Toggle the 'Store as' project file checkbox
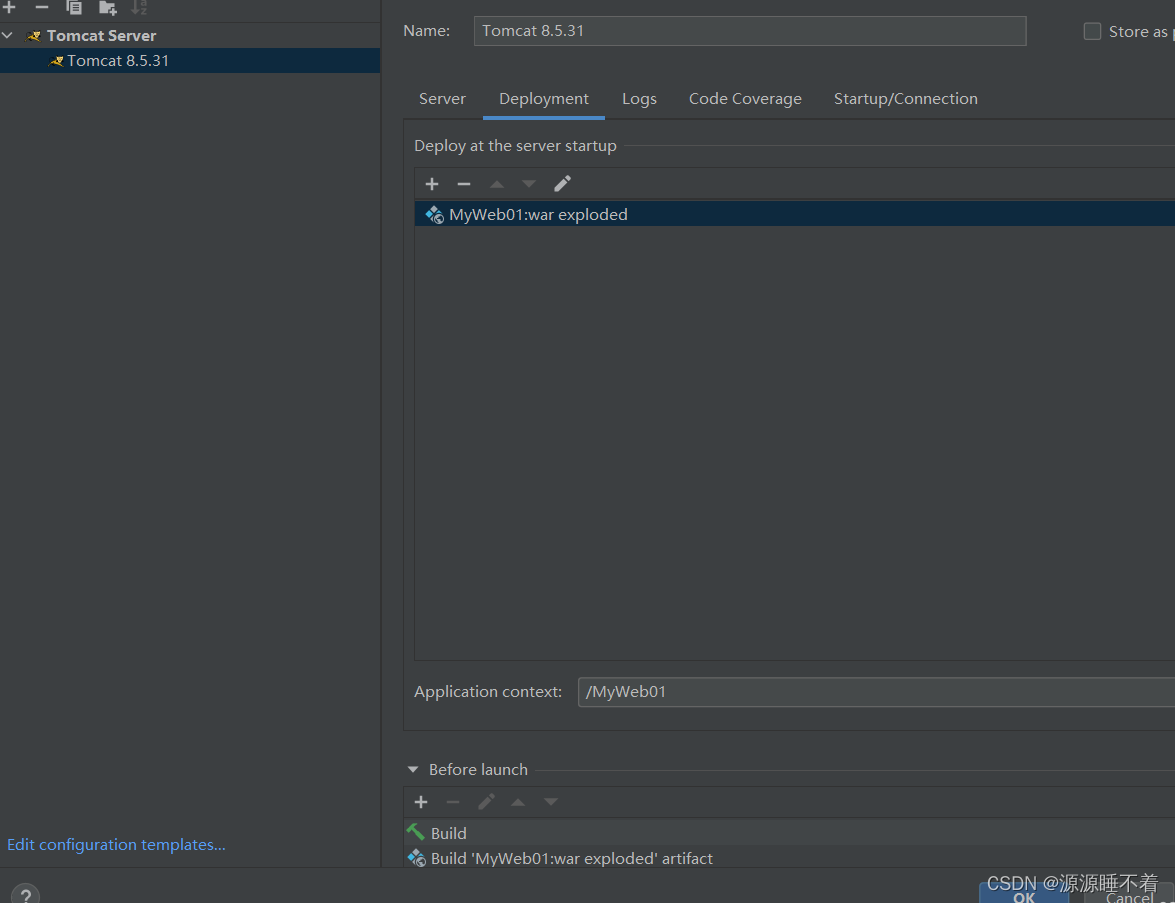Image resolution: width=1175 pixels, height=903 pixels. click(x=1092, y=31)
